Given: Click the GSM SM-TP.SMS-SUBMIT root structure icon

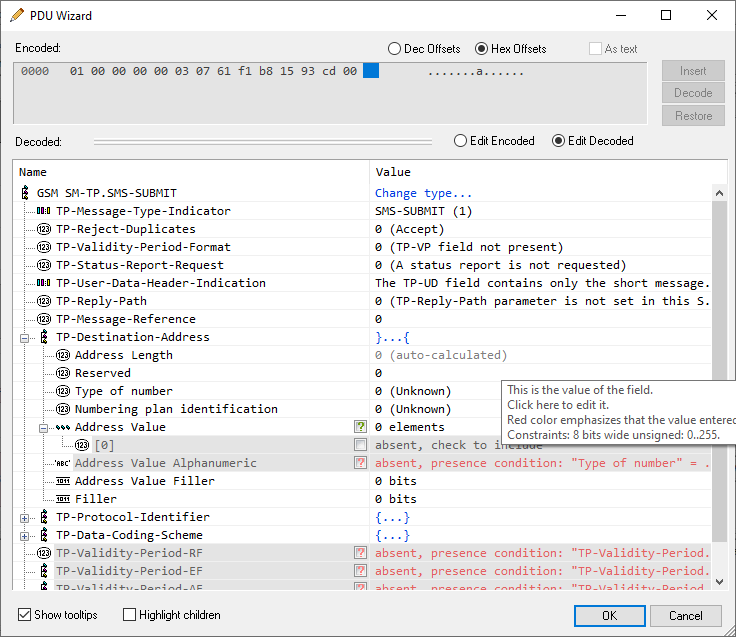Looking at the screenshot, I should 25,193.
